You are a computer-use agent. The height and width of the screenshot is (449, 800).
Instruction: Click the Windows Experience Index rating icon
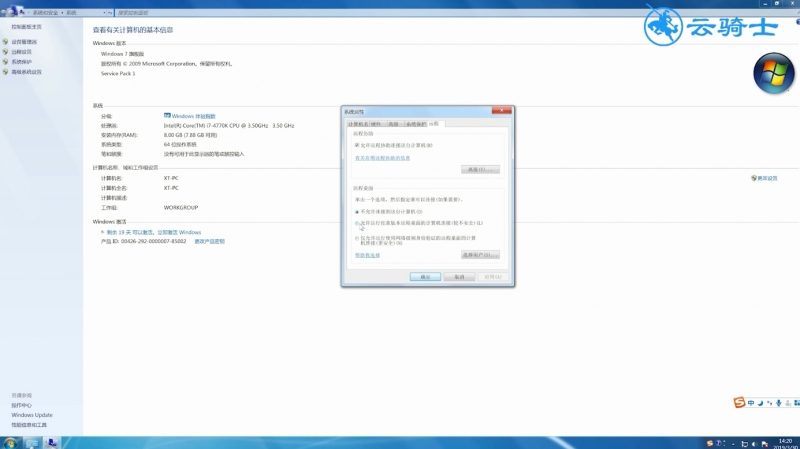167,116
